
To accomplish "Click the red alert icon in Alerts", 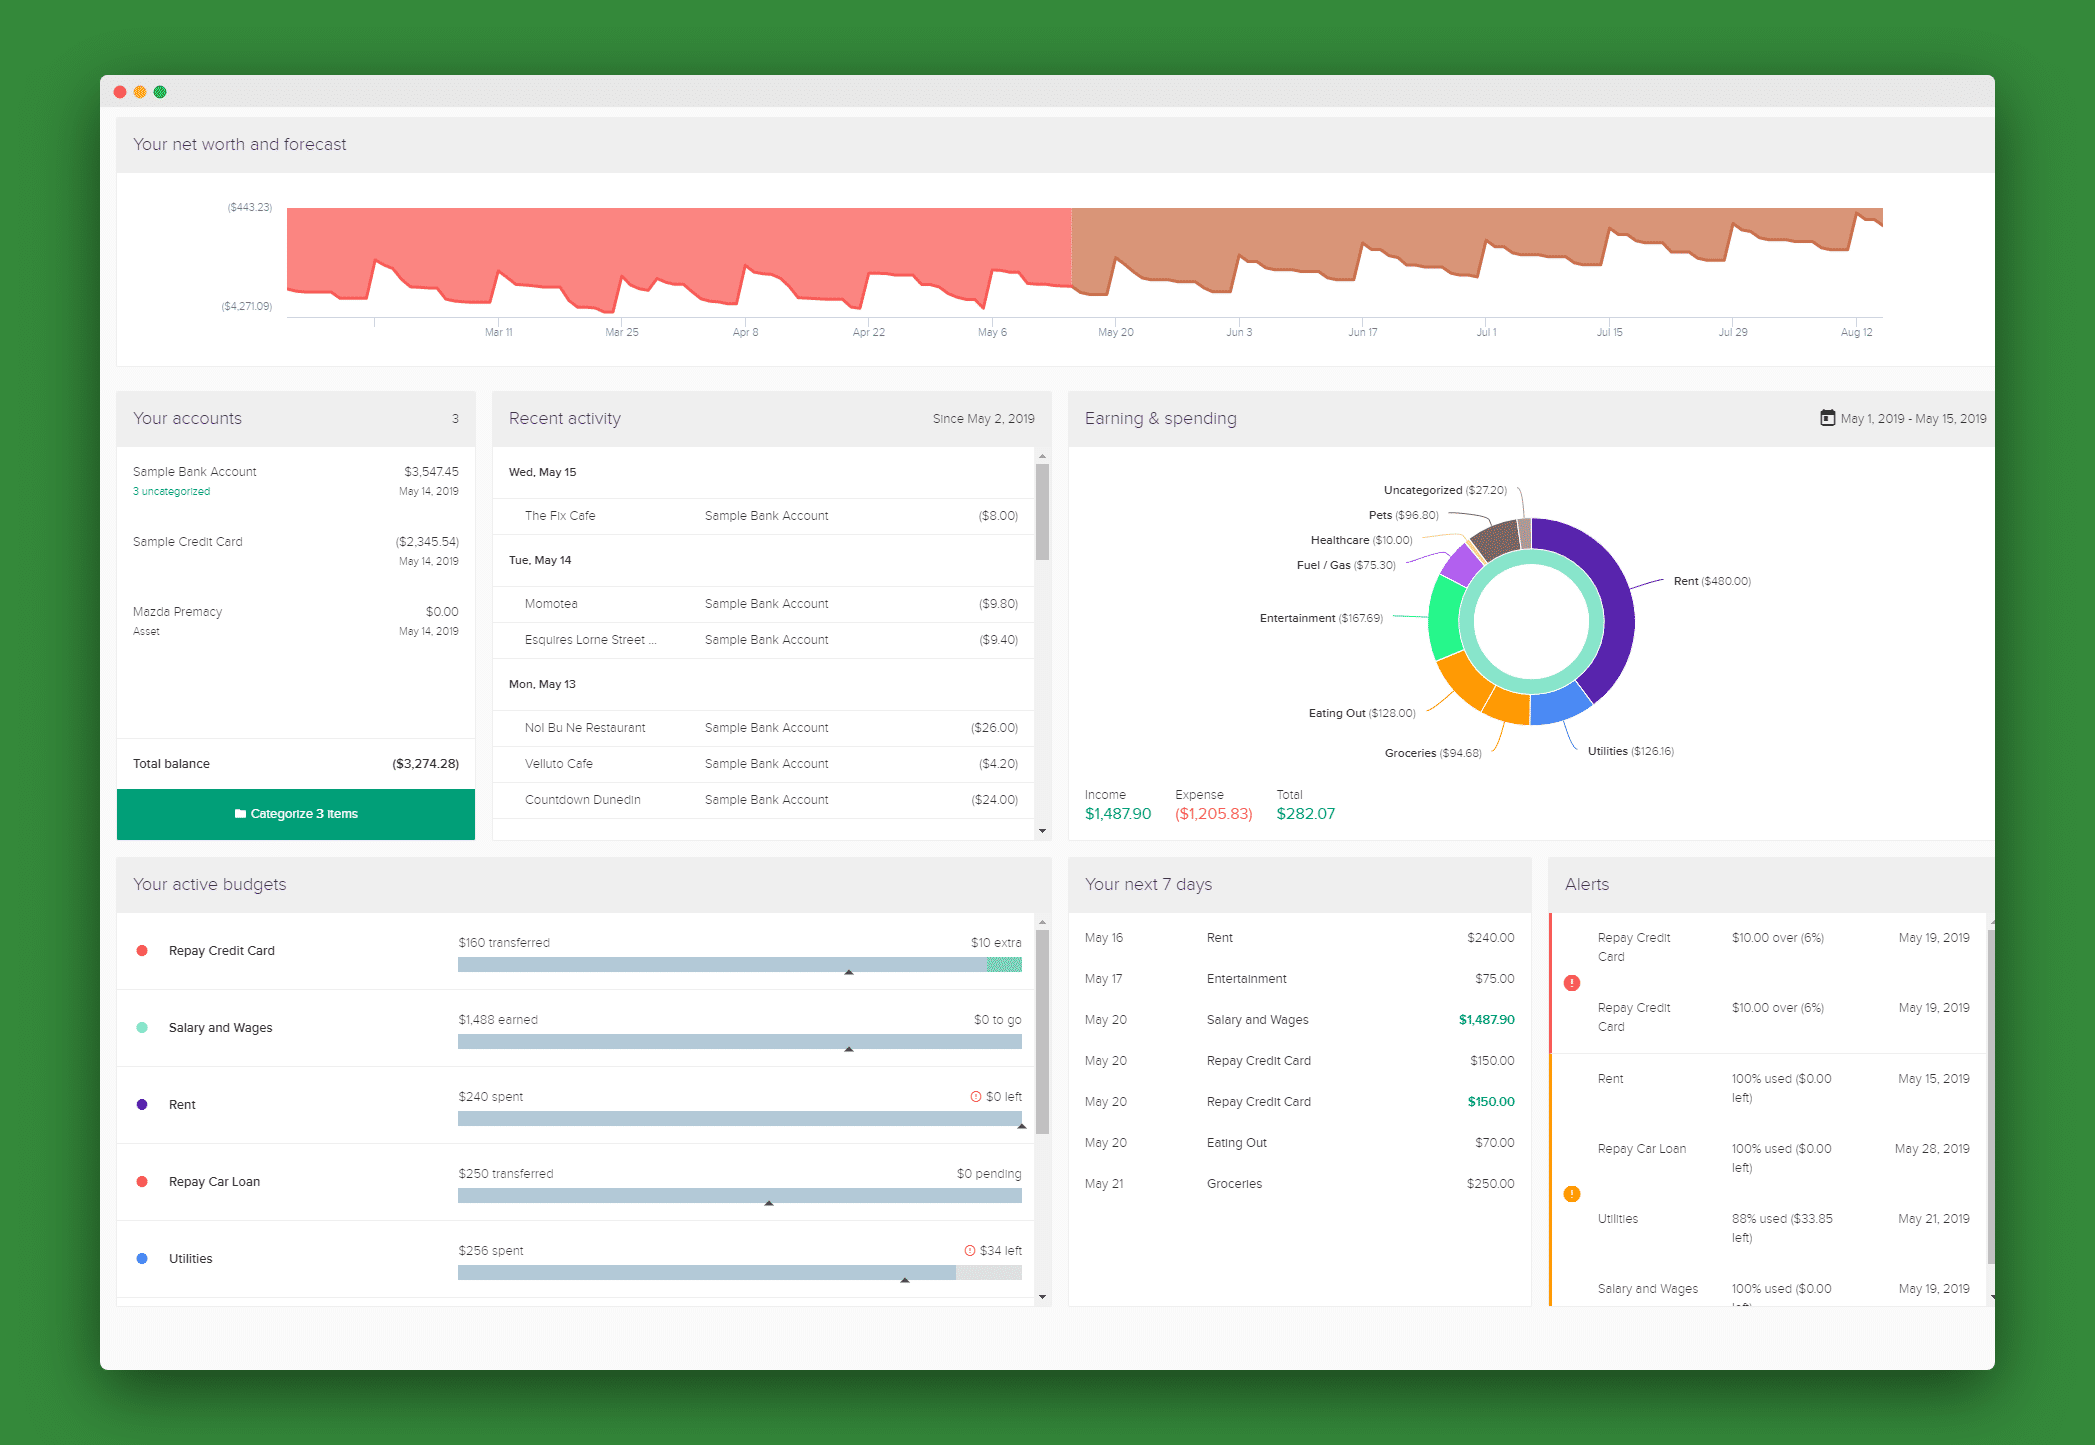I will [x=1571, y=983].
